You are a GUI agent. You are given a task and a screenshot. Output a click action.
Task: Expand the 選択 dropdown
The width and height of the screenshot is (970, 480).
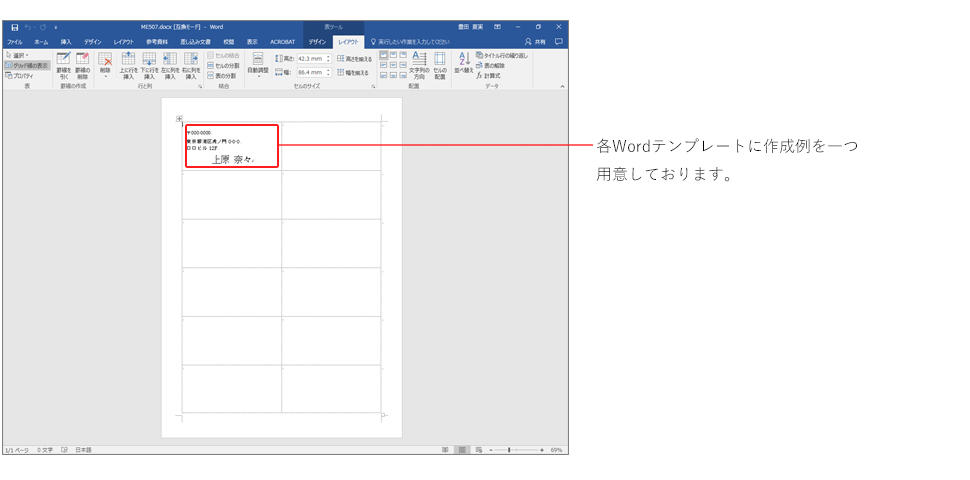click(x=17, y=55)
